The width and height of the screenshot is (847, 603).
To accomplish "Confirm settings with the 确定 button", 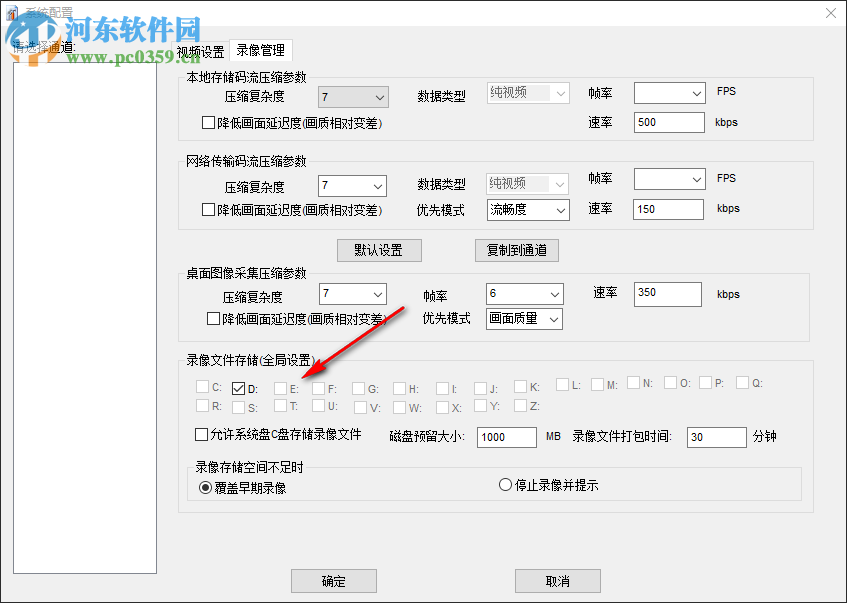I will (x=333, y=581).
